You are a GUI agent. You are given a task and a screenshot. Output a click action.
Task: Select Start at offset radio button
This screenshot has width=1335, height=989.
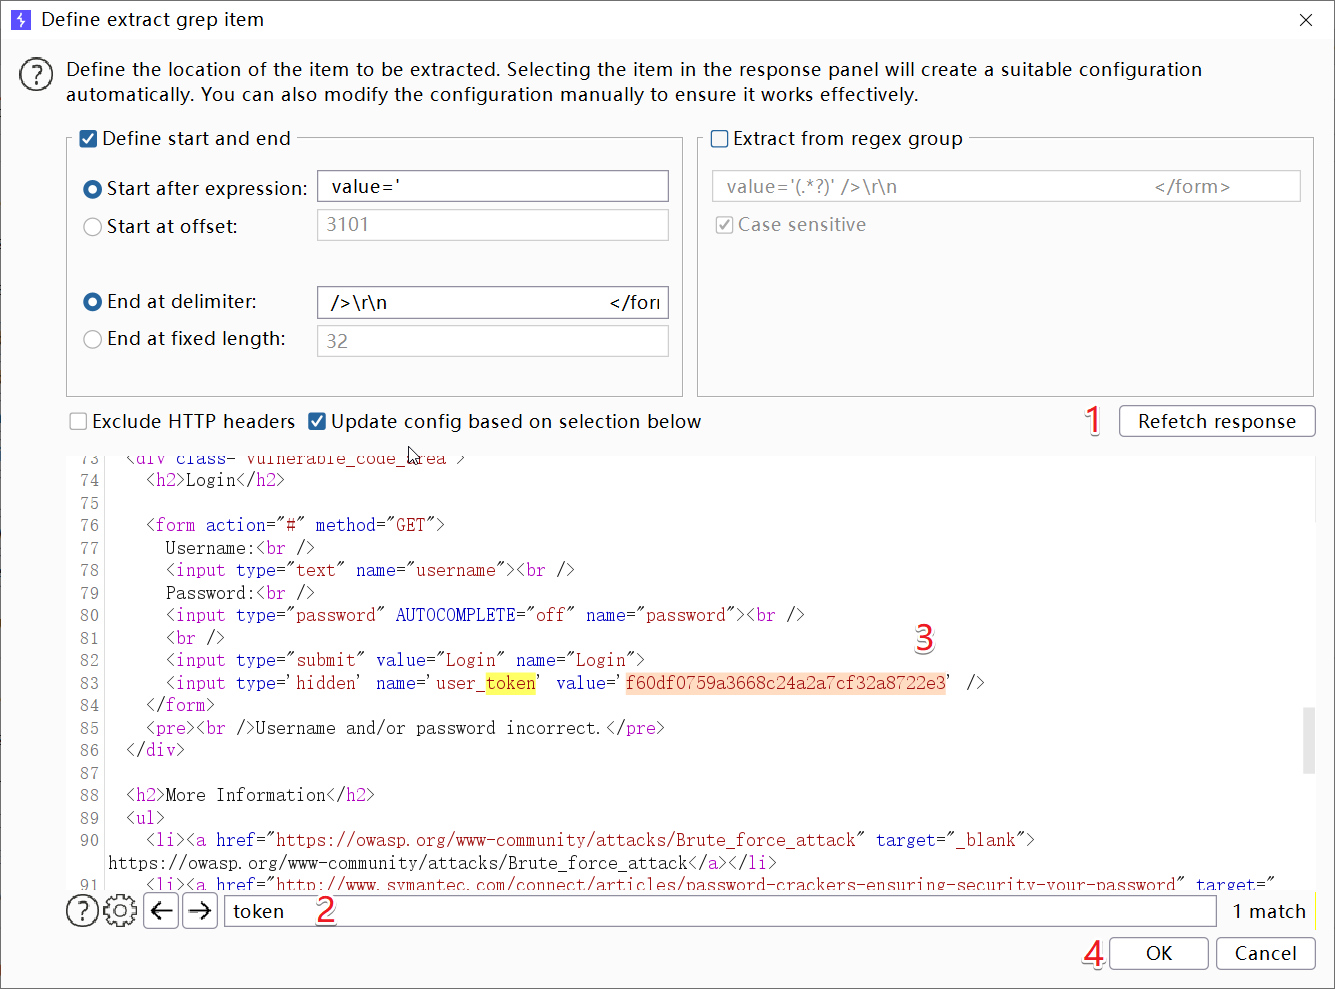(x=92, y=227)
